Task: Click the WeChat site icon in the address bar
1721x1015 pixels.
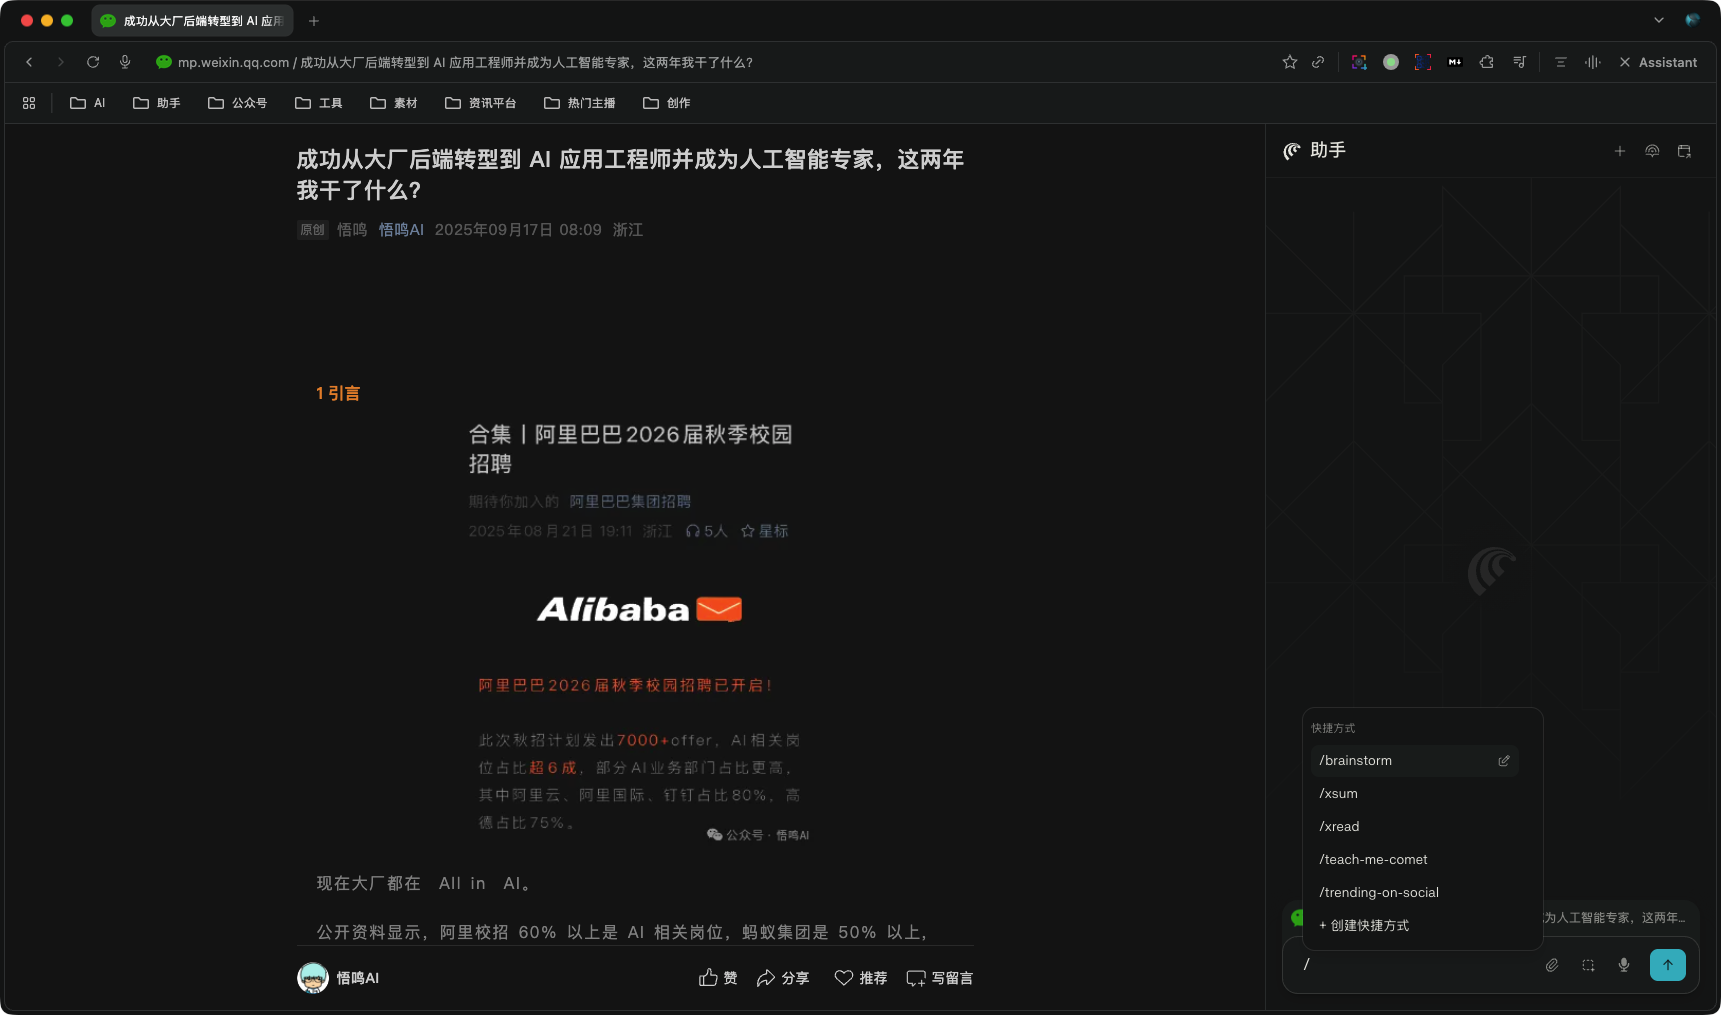Action: 164,62
